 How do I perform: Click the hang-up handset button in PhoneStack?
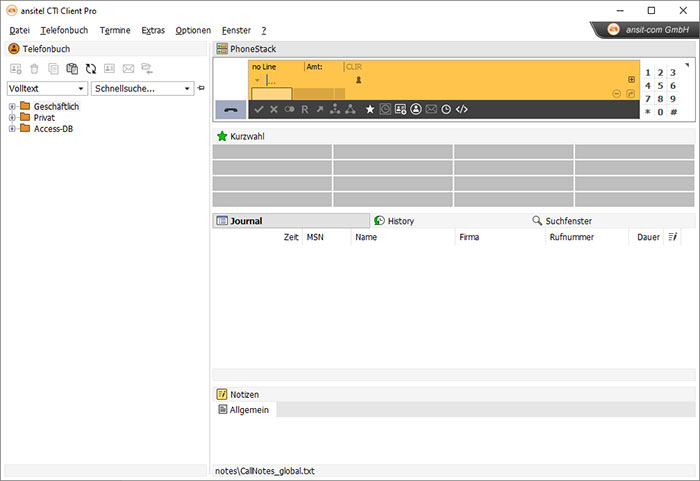point(230,109)
